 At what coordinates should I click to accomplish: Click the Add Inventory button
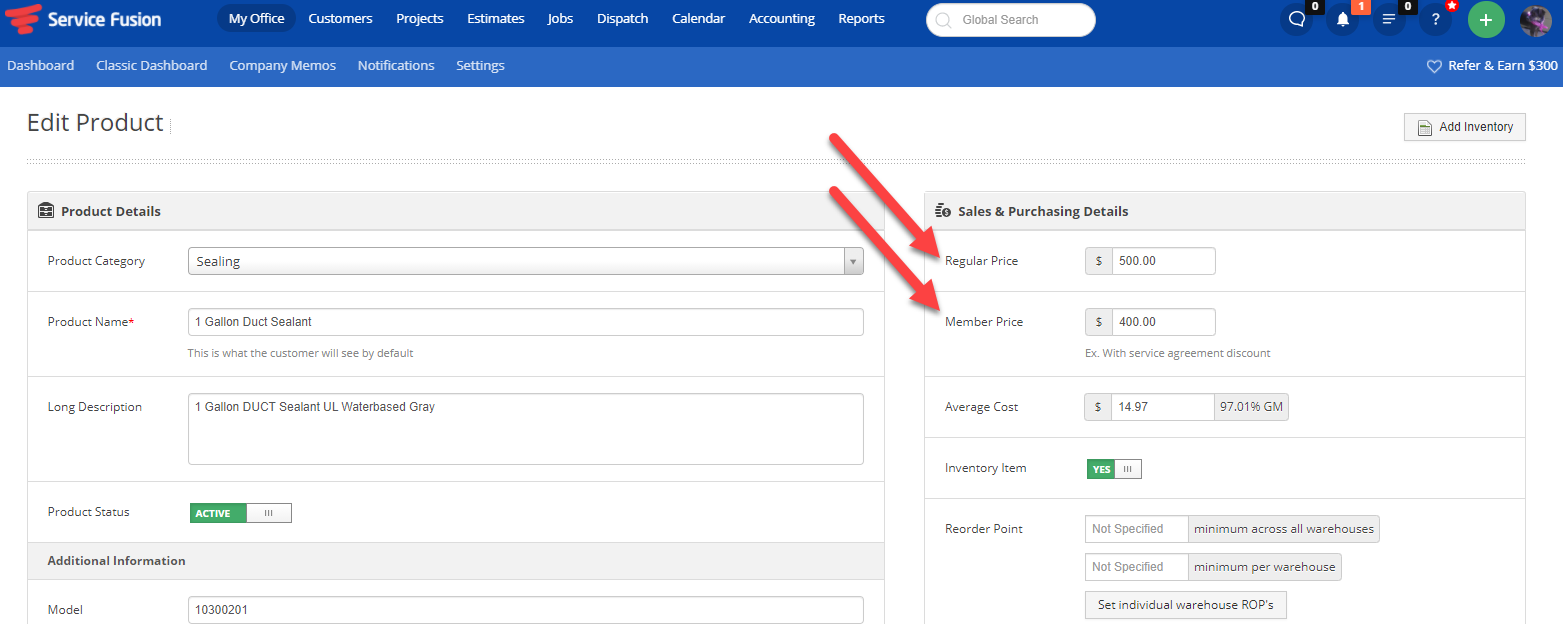click(x=1464, y=127)
